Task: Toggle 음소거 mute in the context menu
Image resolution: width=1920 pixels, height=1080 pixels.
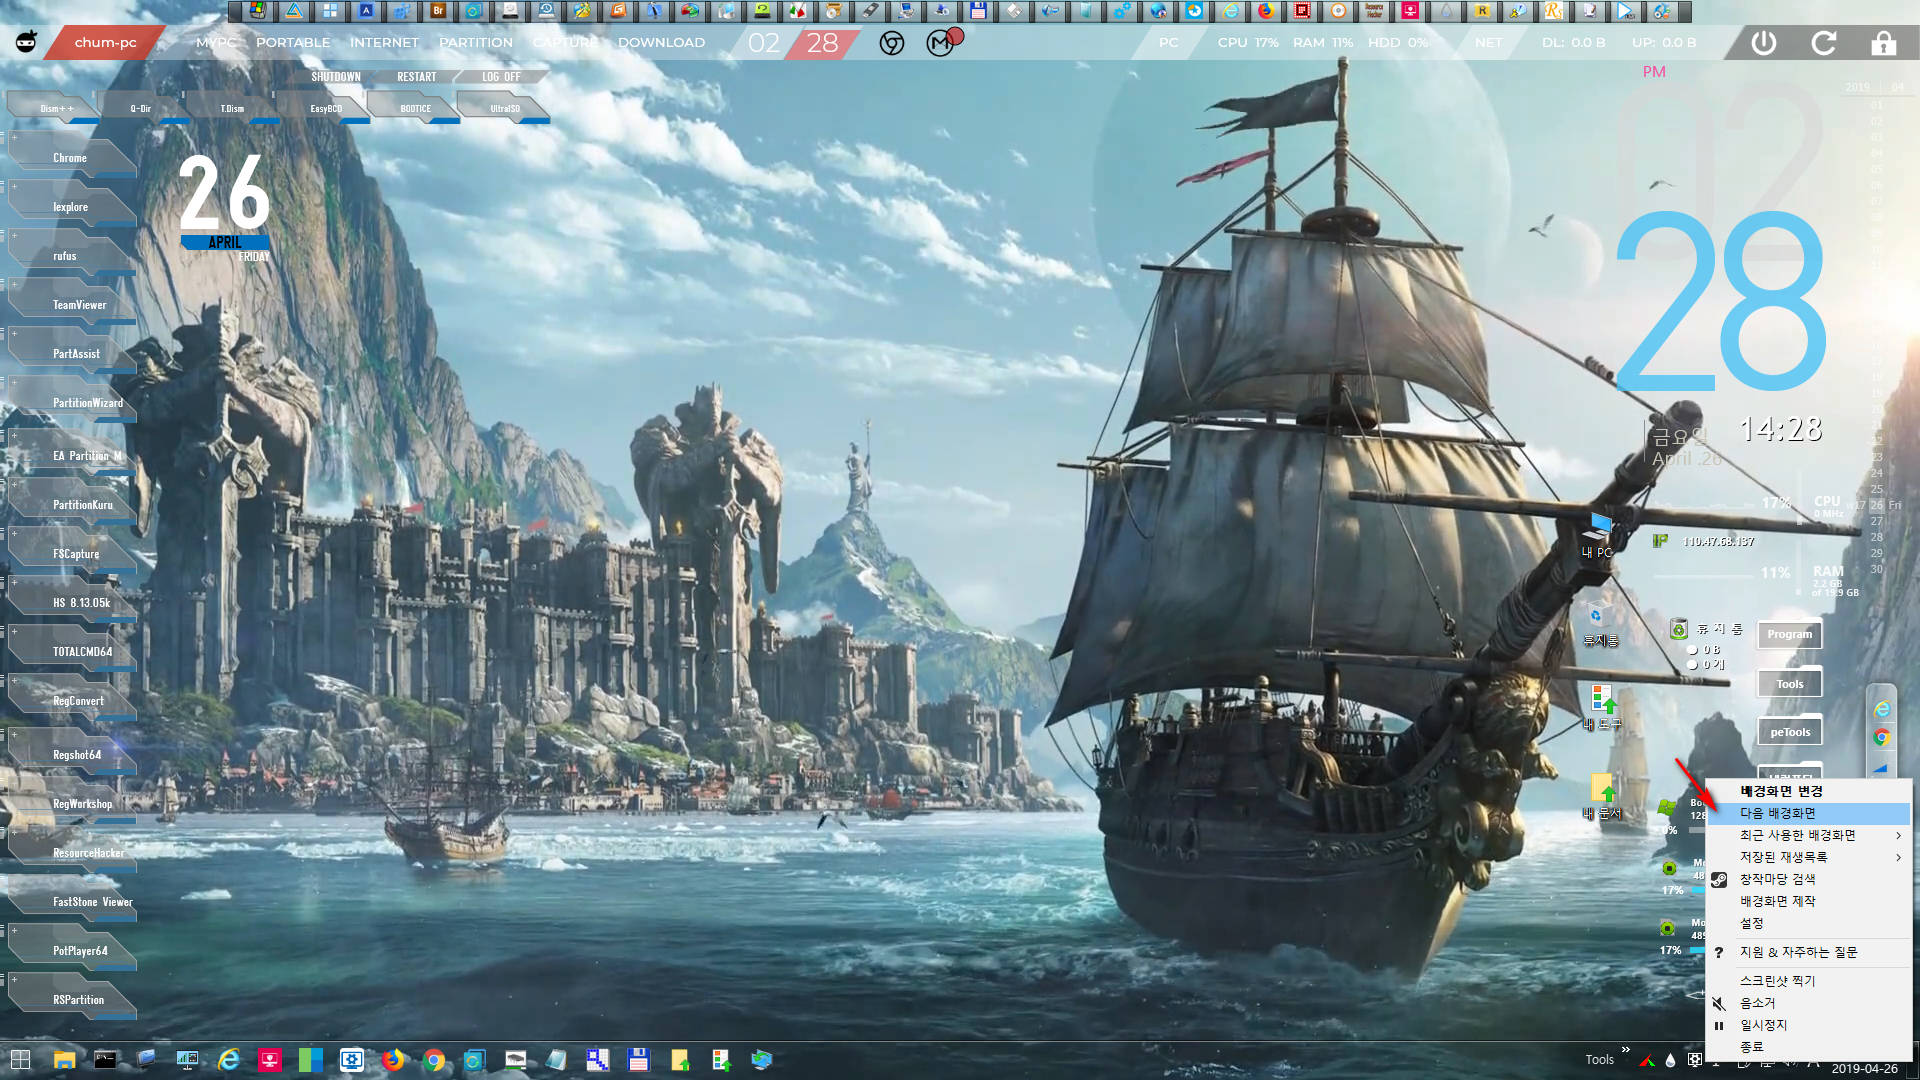Action: click(x=1808, y=1003)
